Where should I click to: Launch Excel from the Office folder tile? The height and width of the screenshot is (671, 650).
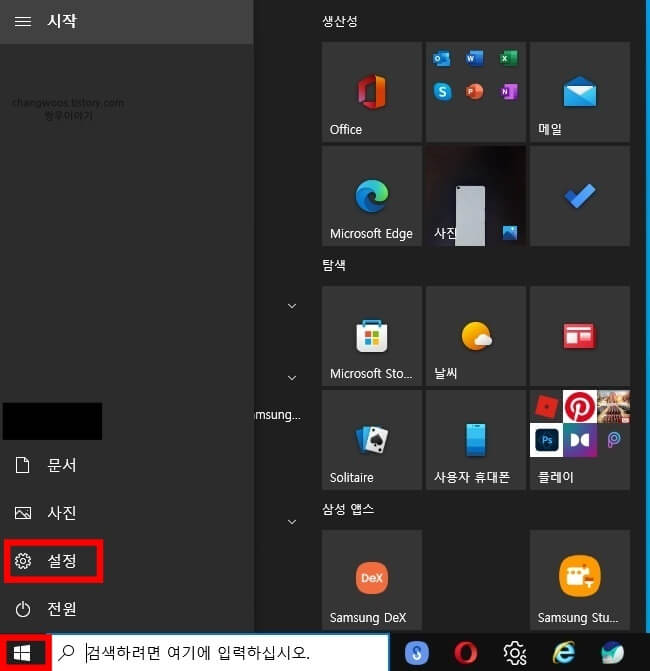click(x=508, y=58)
